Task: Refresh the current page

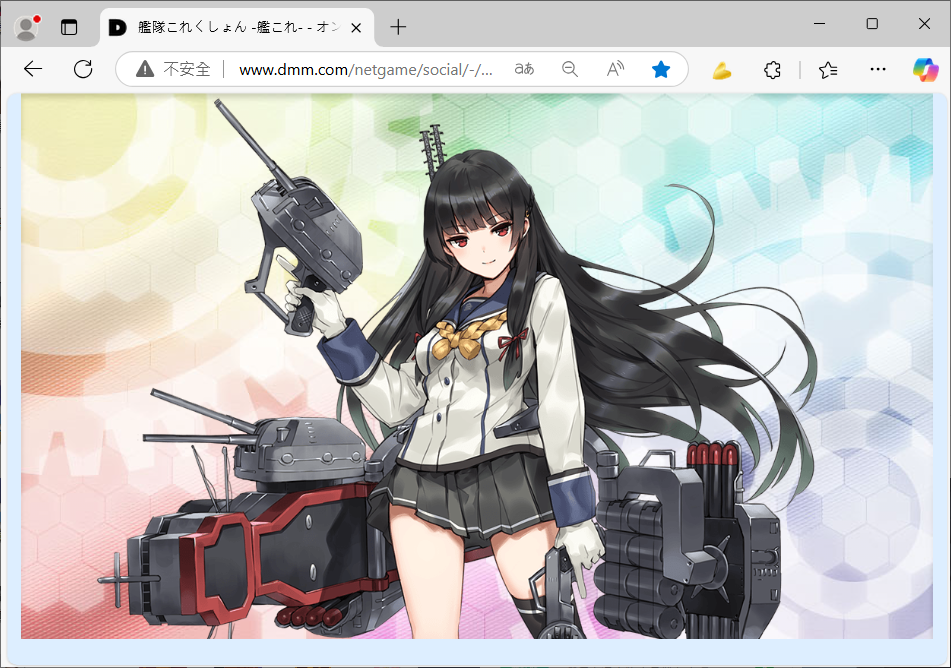Action: 83,69
